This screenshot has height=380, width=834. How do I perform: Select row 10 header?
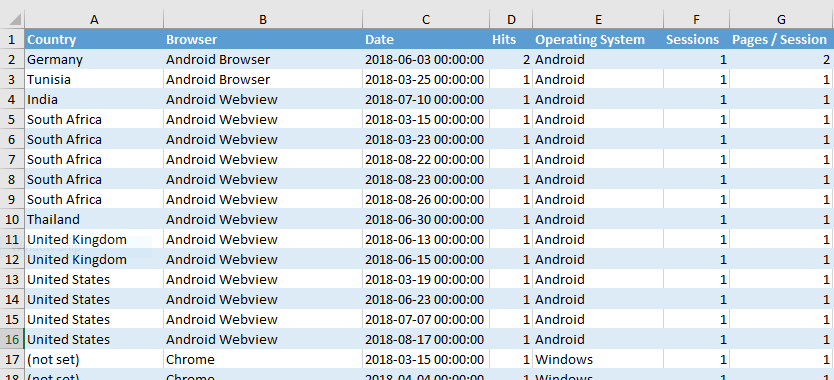click(x=12, y=219)
